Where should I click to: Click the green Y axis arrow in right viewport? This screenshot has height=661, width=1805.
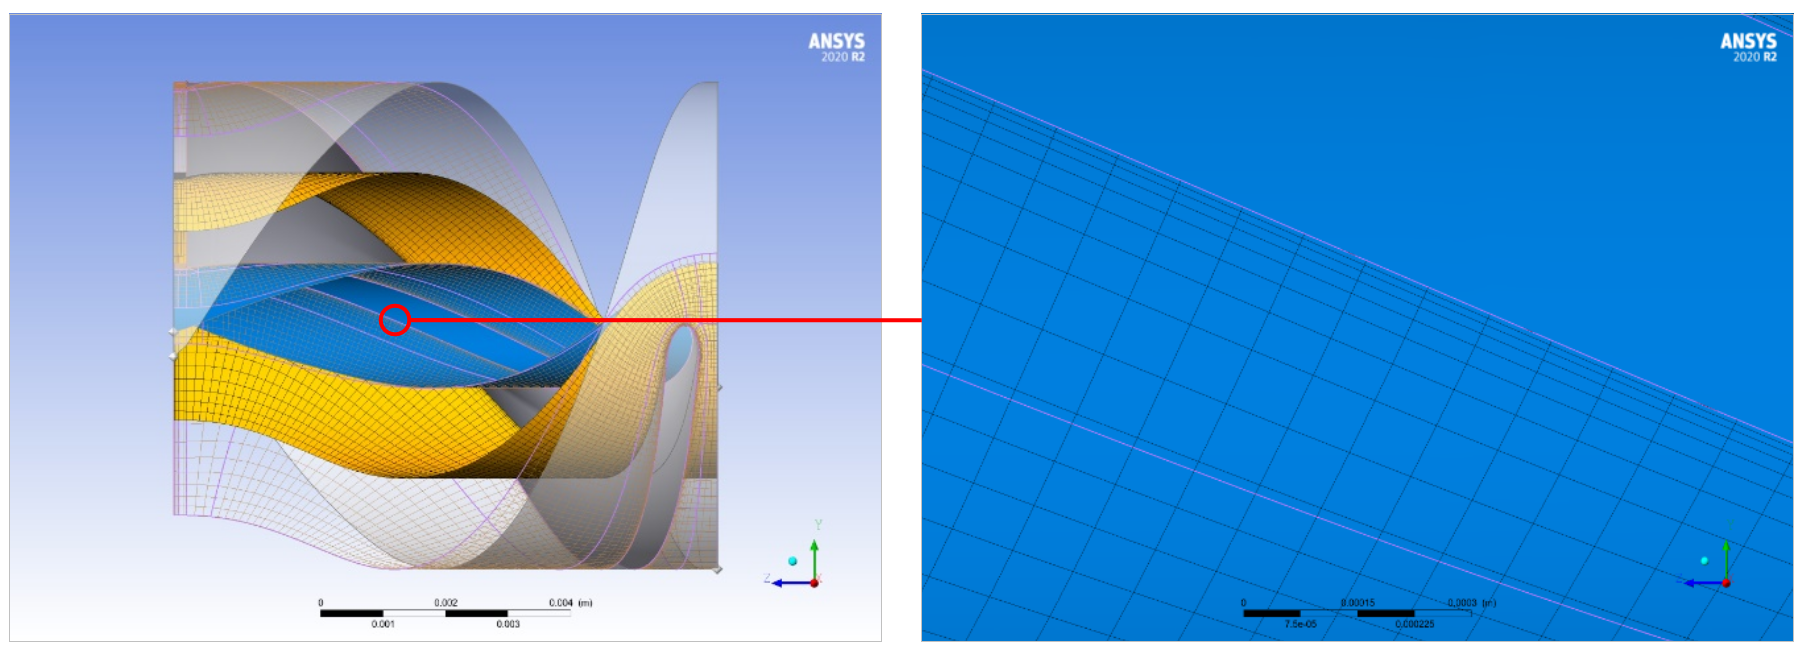click(x=1726, y=556)
